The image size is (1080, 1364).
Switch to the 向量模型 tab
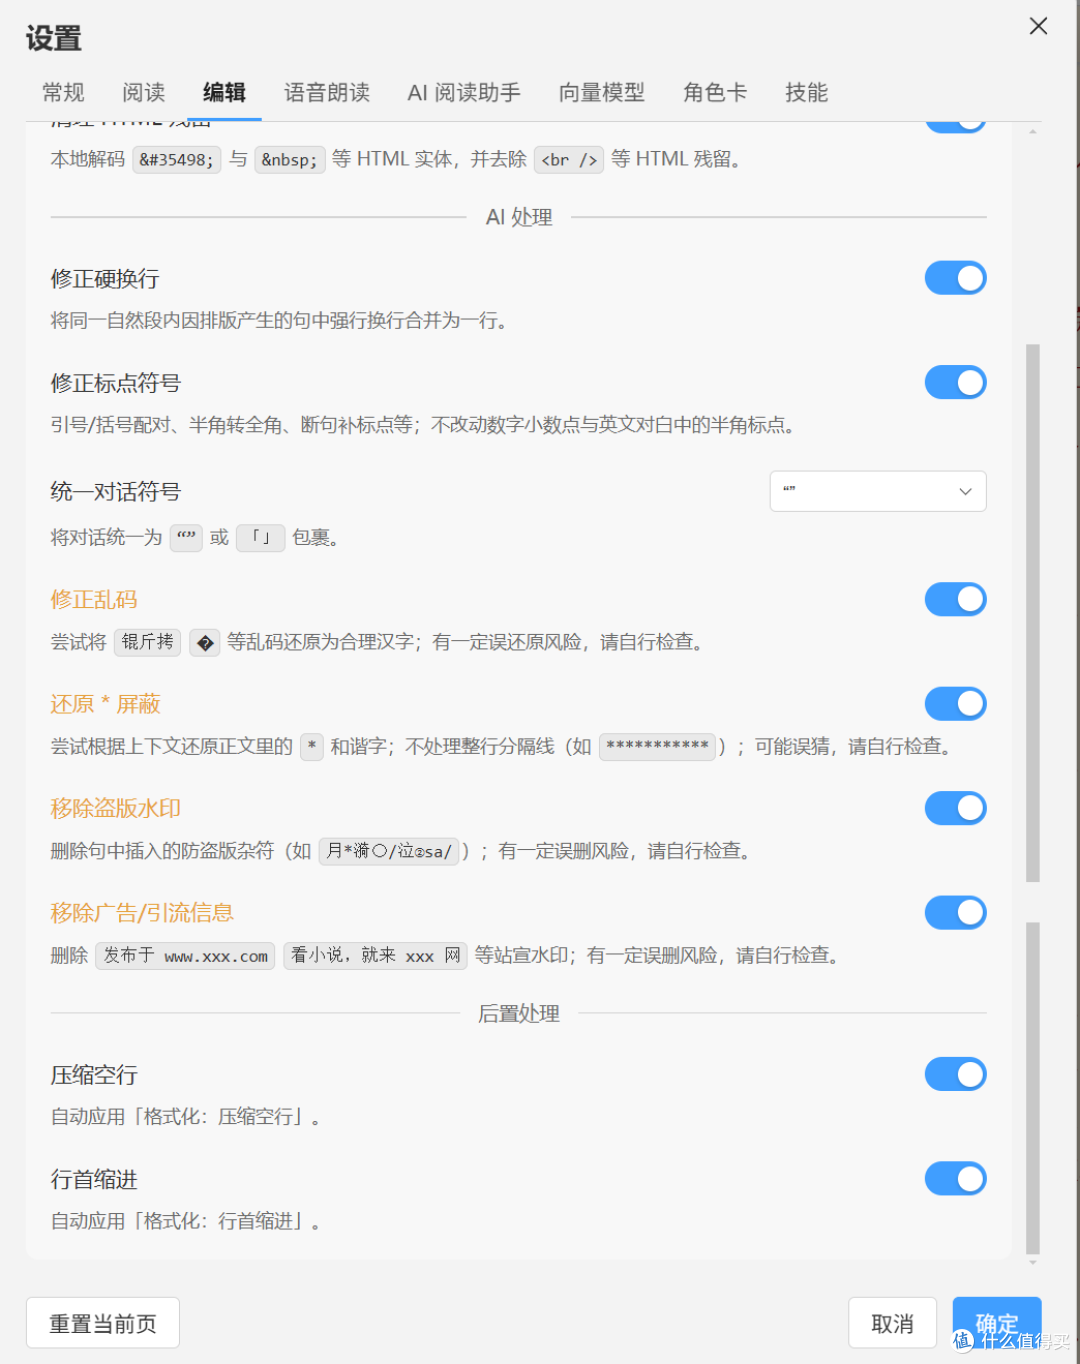click(601, 93)
